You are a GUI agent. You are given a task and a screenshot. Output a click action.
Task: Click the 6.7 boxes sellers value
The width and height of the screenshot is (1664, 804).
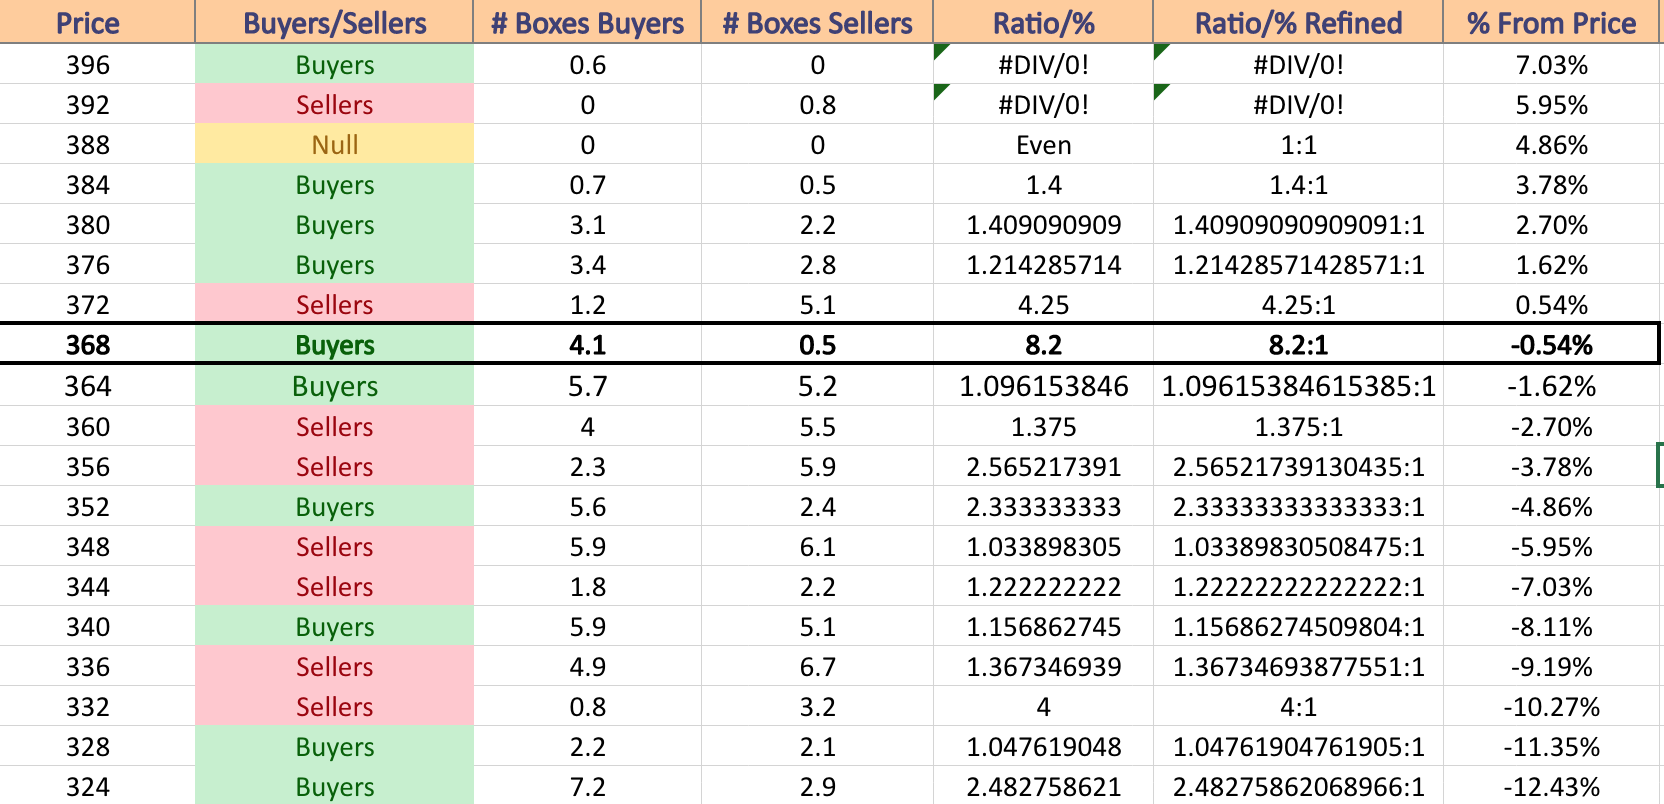817,667
